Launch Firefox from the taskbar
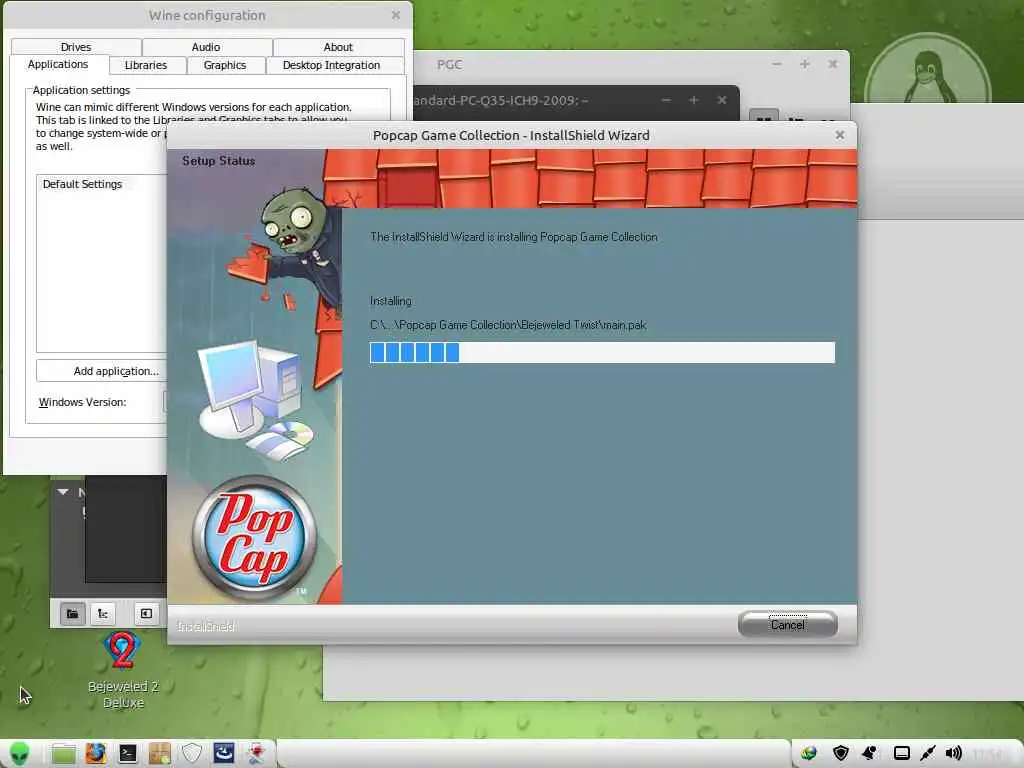This screenshot has height=768, width=1024. pos(95,754)
